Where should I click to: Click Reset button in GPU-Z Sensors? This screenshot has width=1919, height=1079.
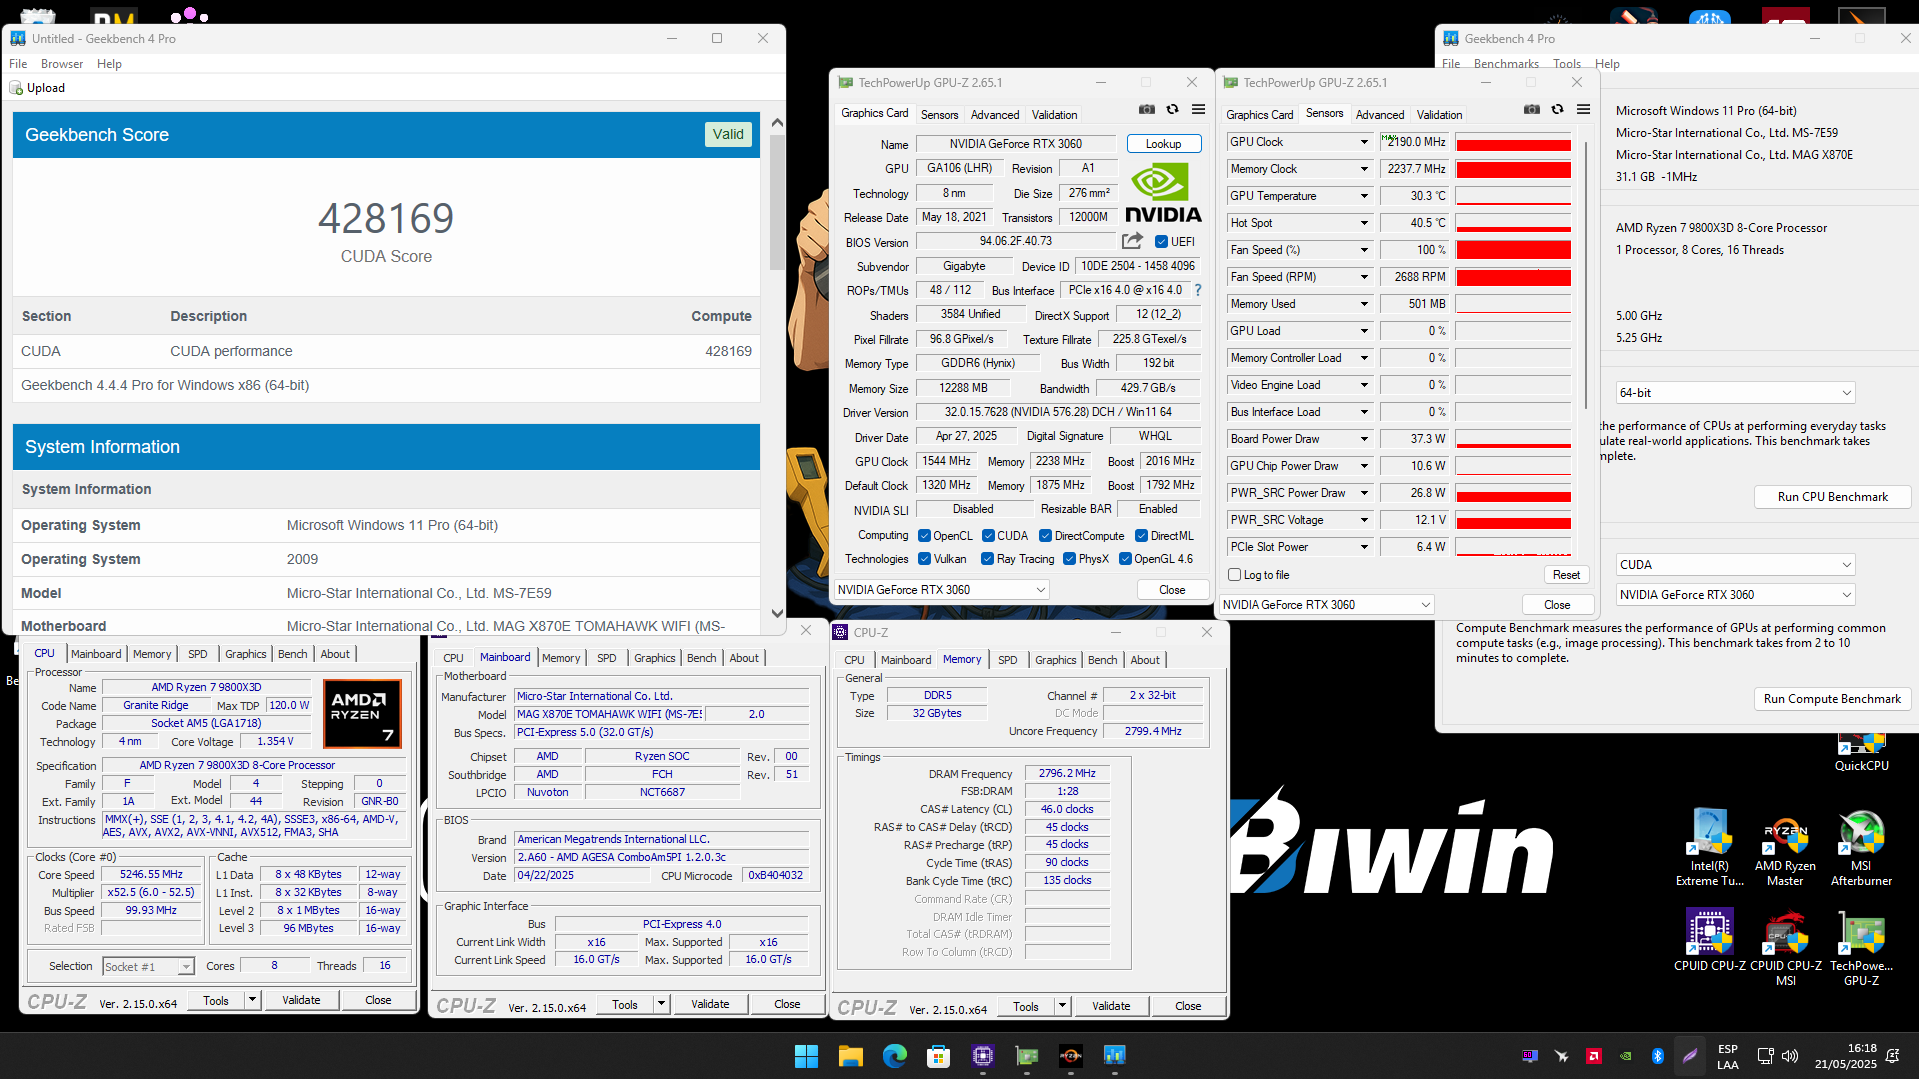pyautogui.click(x=1566, y=575)
